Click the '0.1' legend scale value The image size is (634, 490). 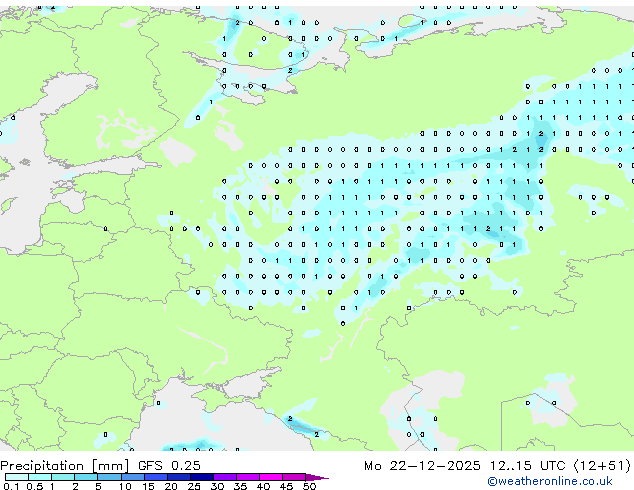(11, 486)
